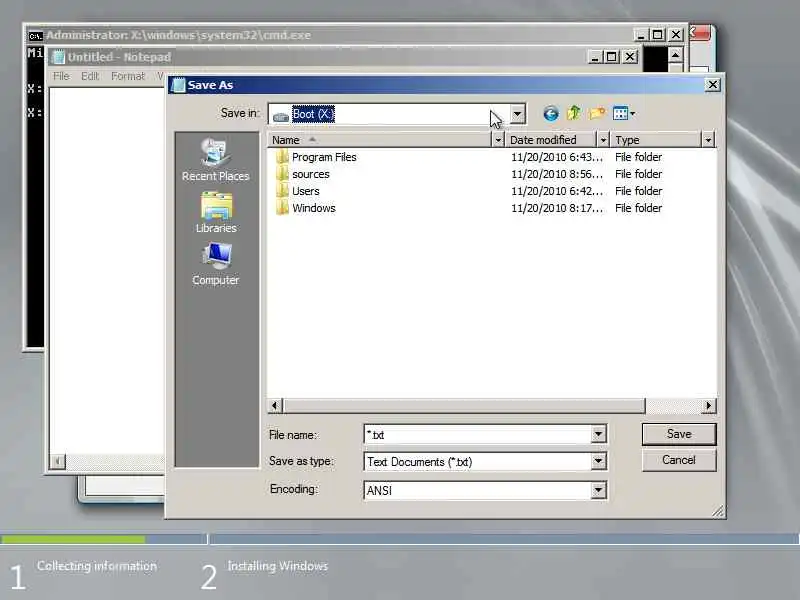Click the cmd.exe icon in the title bar
Viewport: 800px width, 600px height.
[35, 36]
